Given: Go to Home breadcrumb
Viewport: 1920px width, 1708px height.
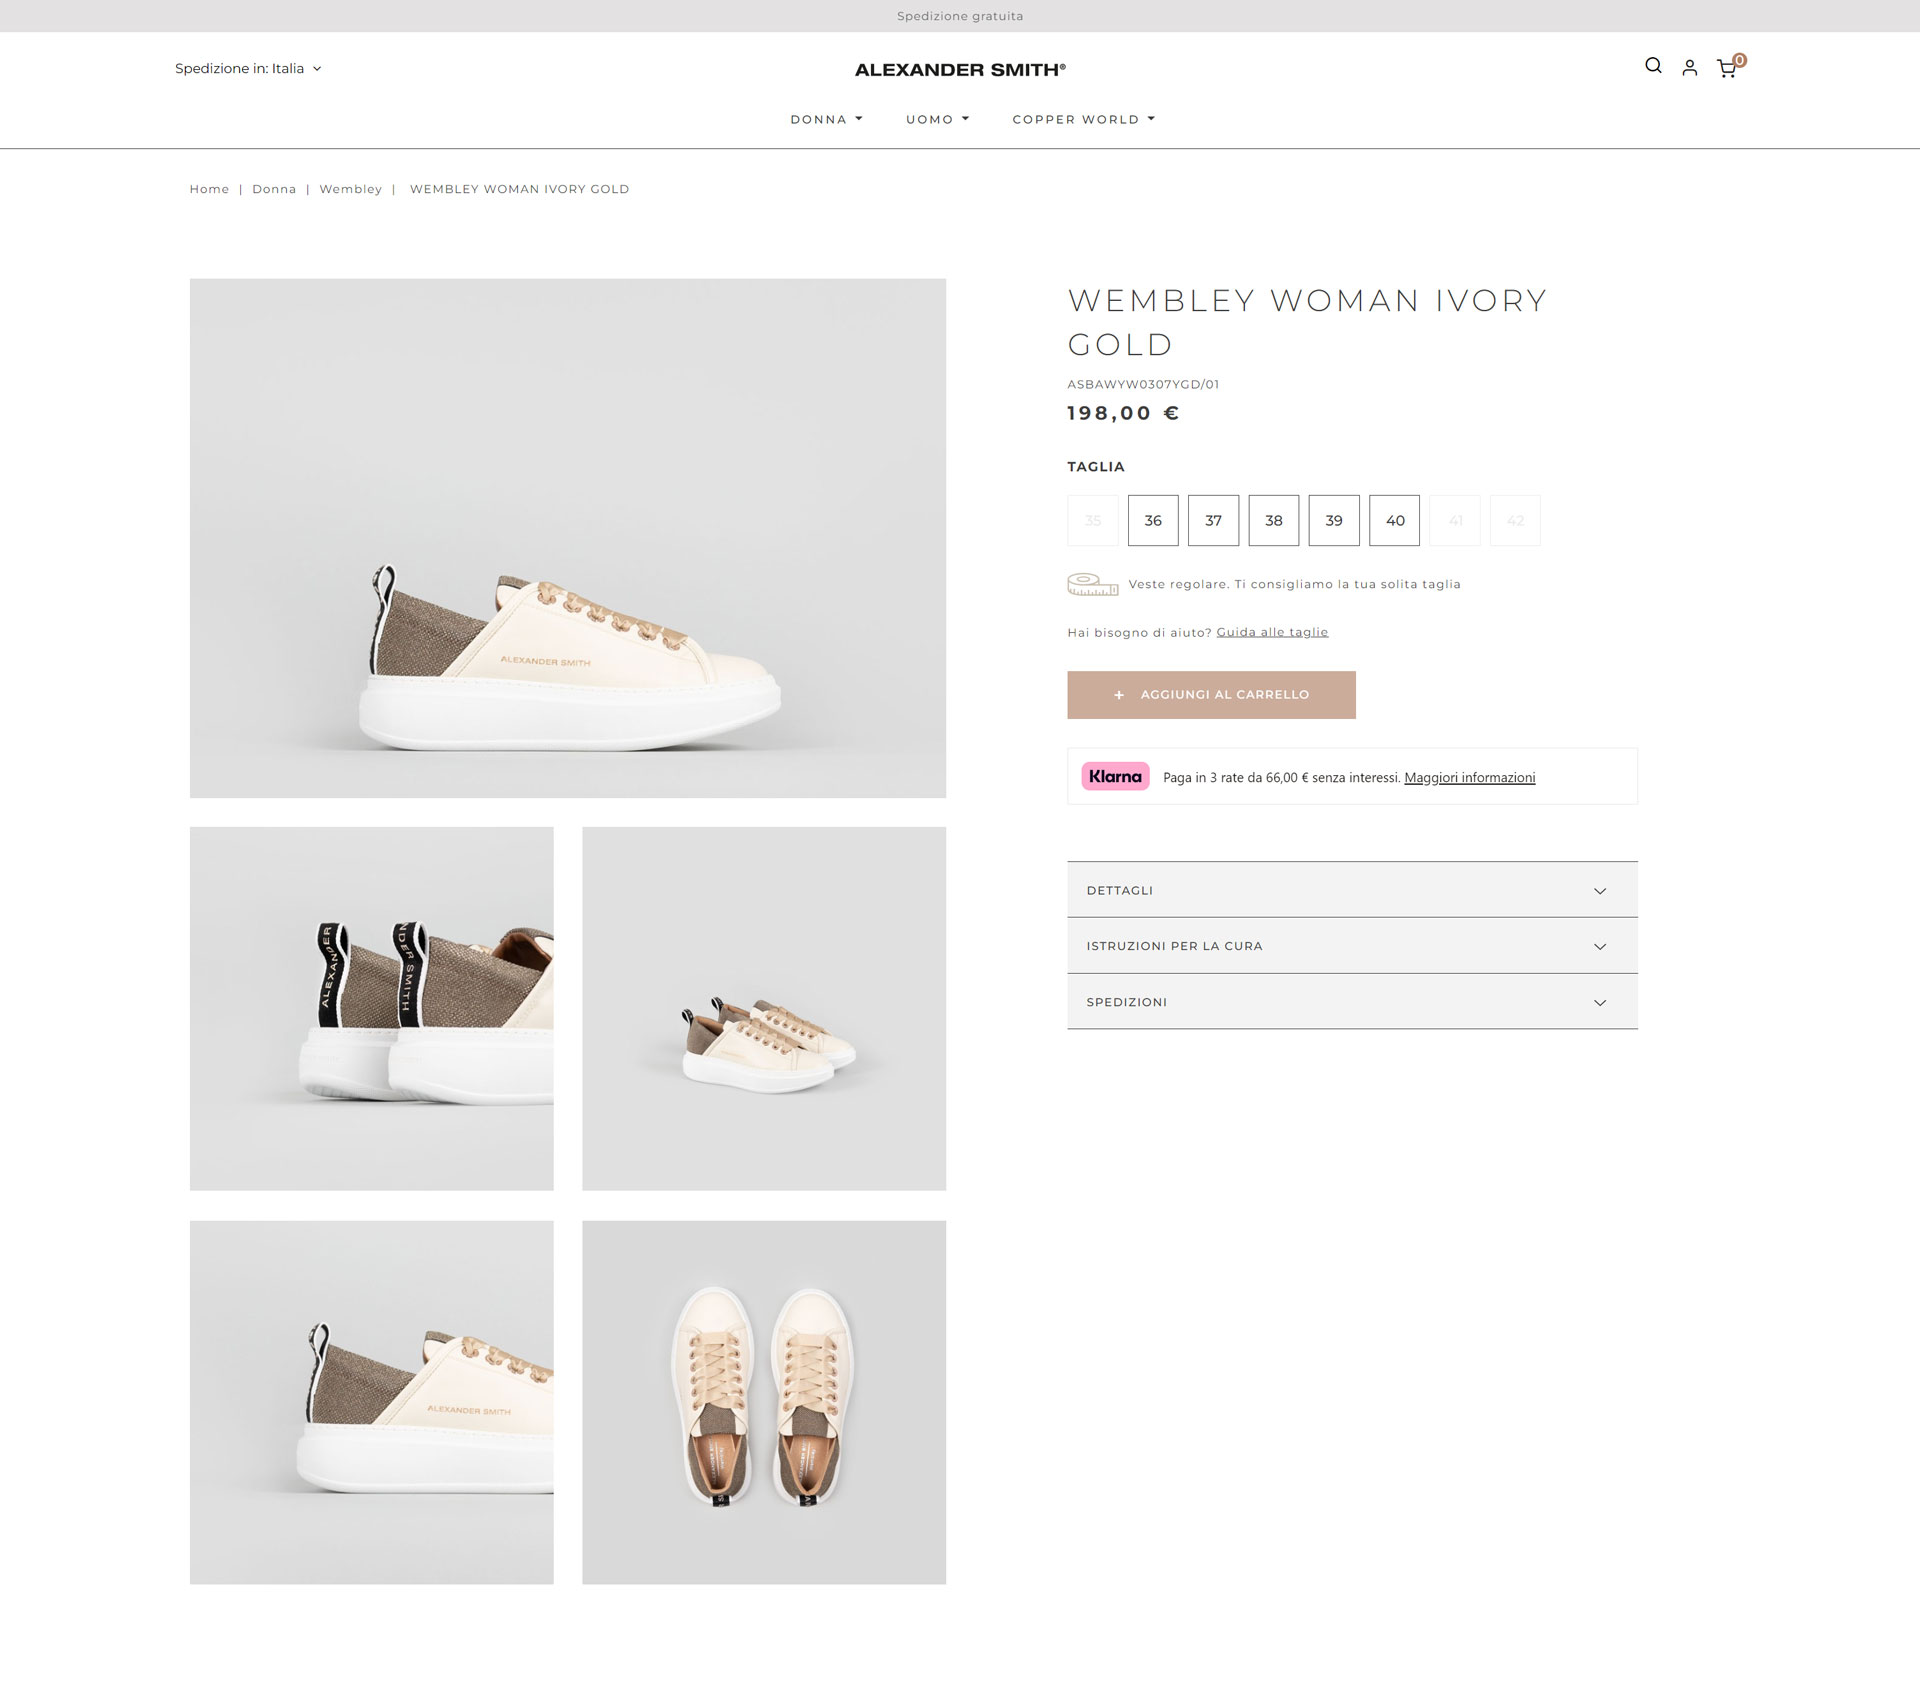Looking at the screenshot, I should click(209, 189).
